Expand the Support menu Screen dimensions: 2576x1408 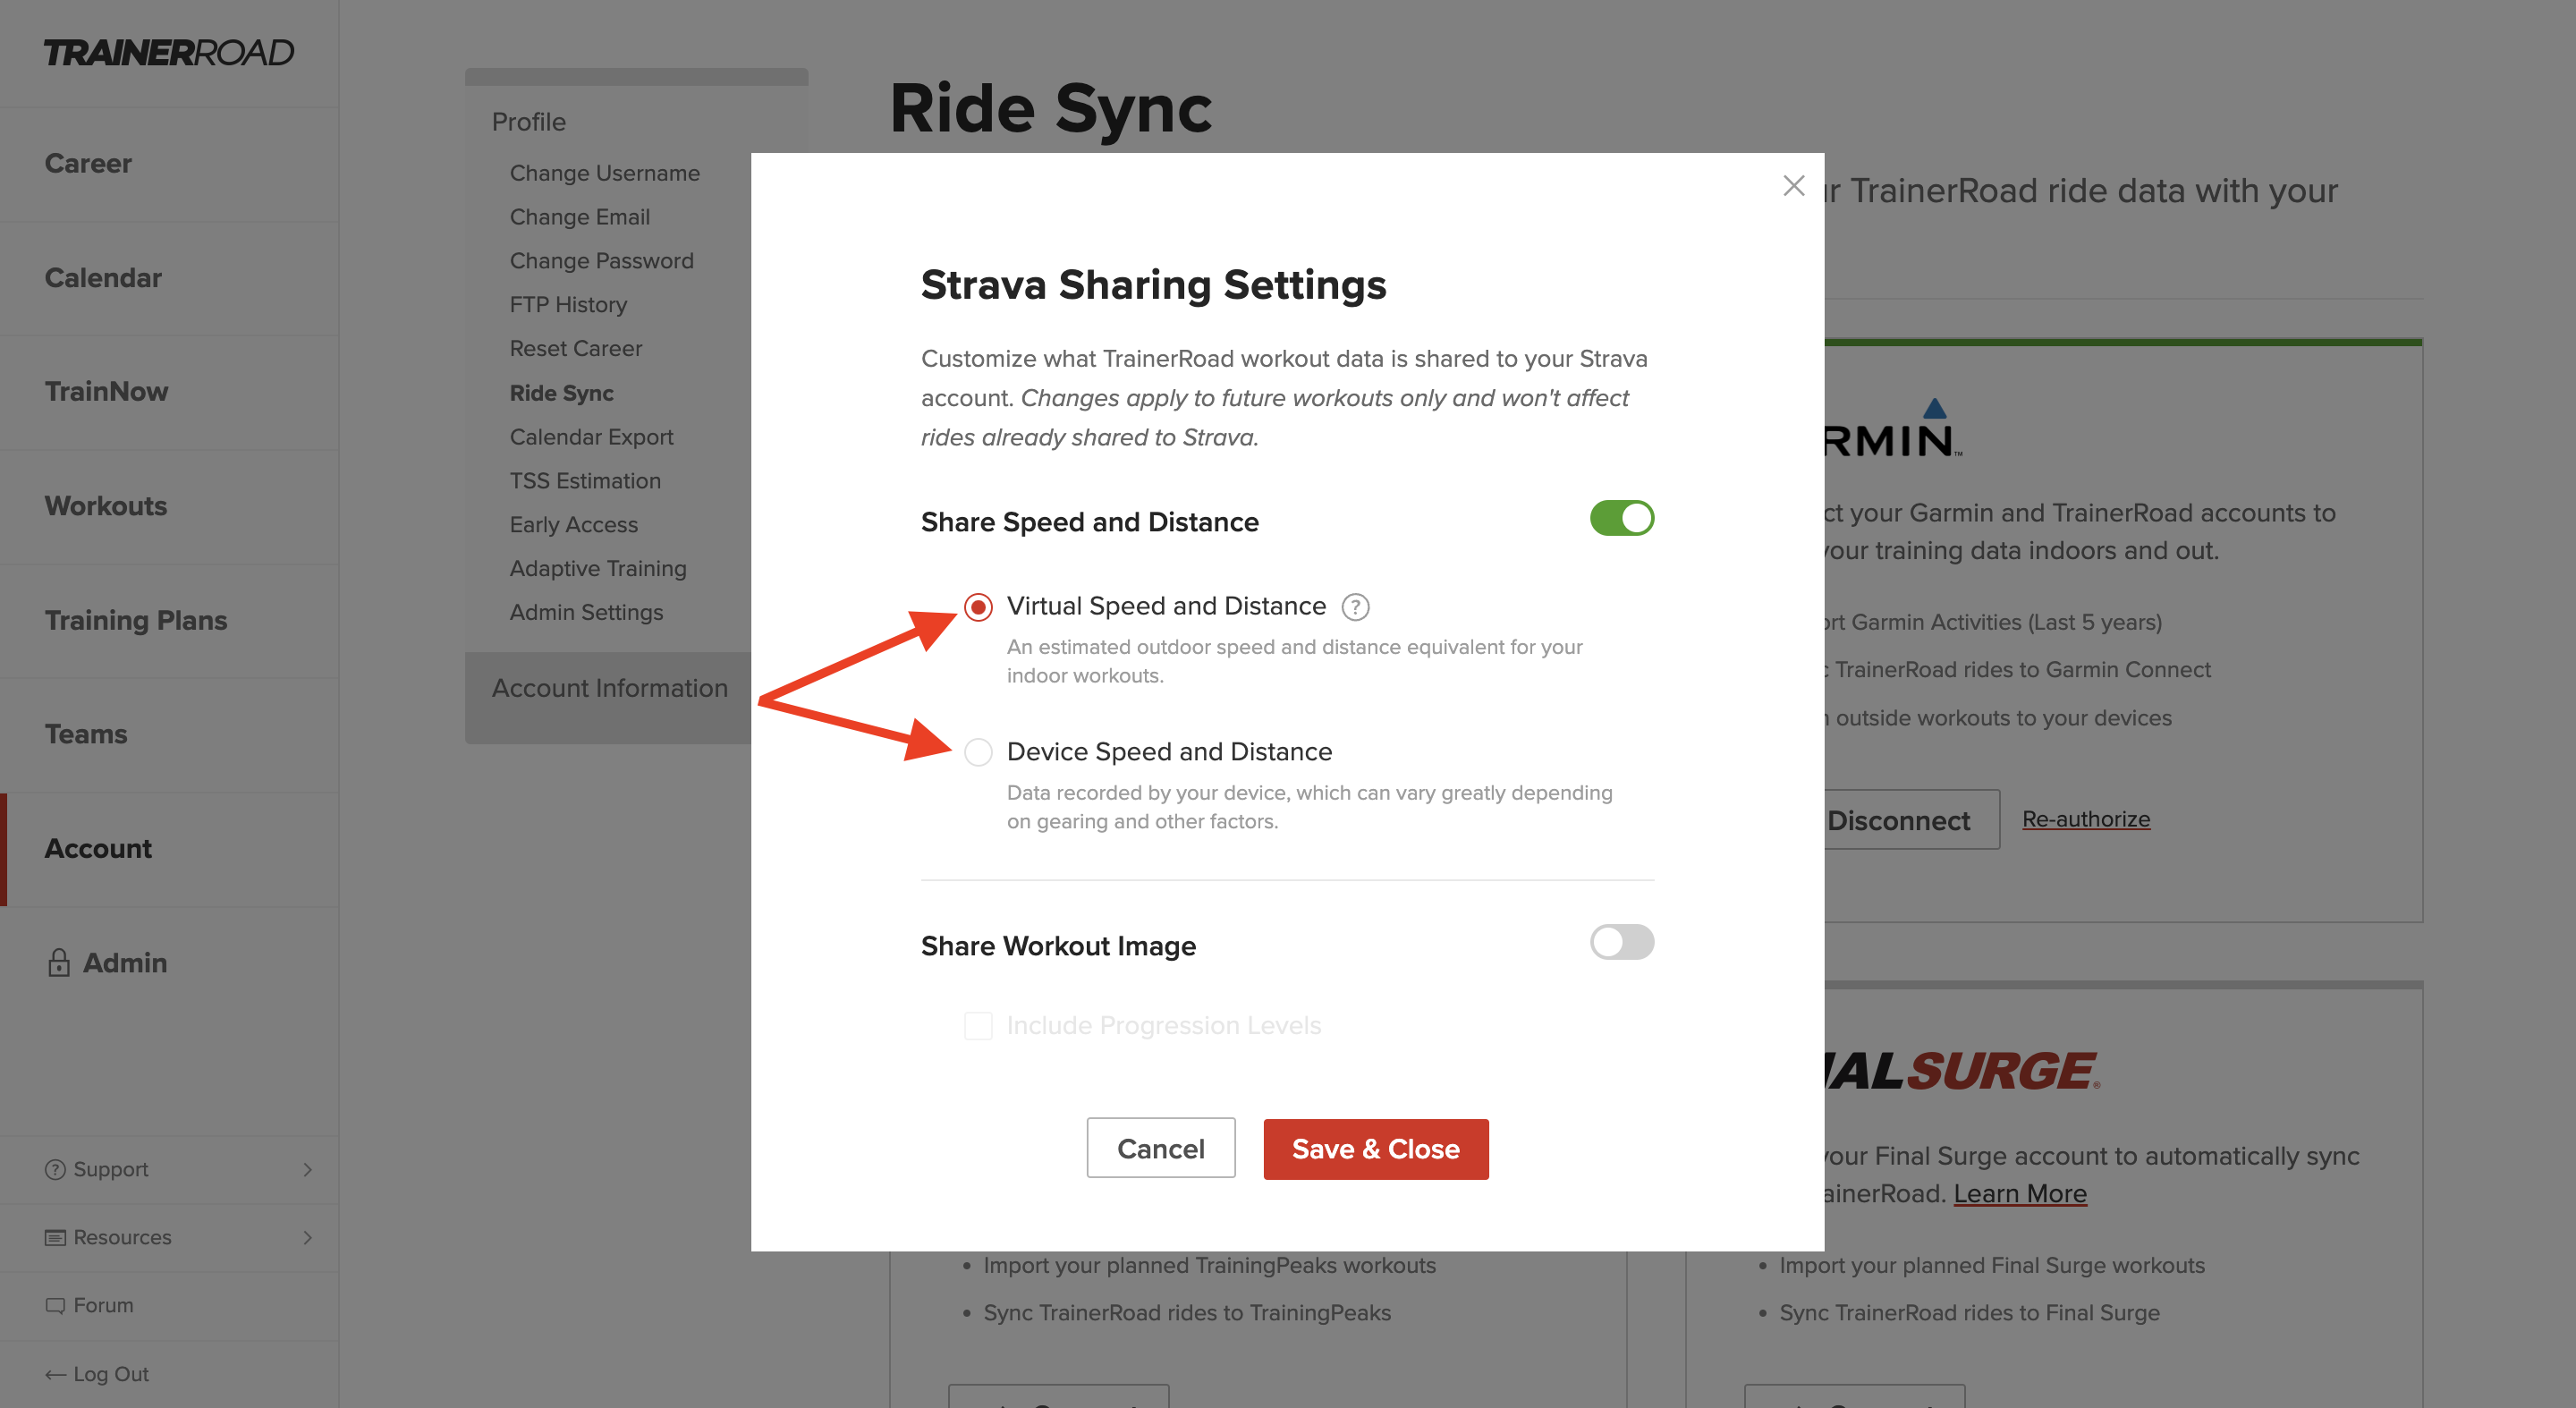(x=308, y=1169)
